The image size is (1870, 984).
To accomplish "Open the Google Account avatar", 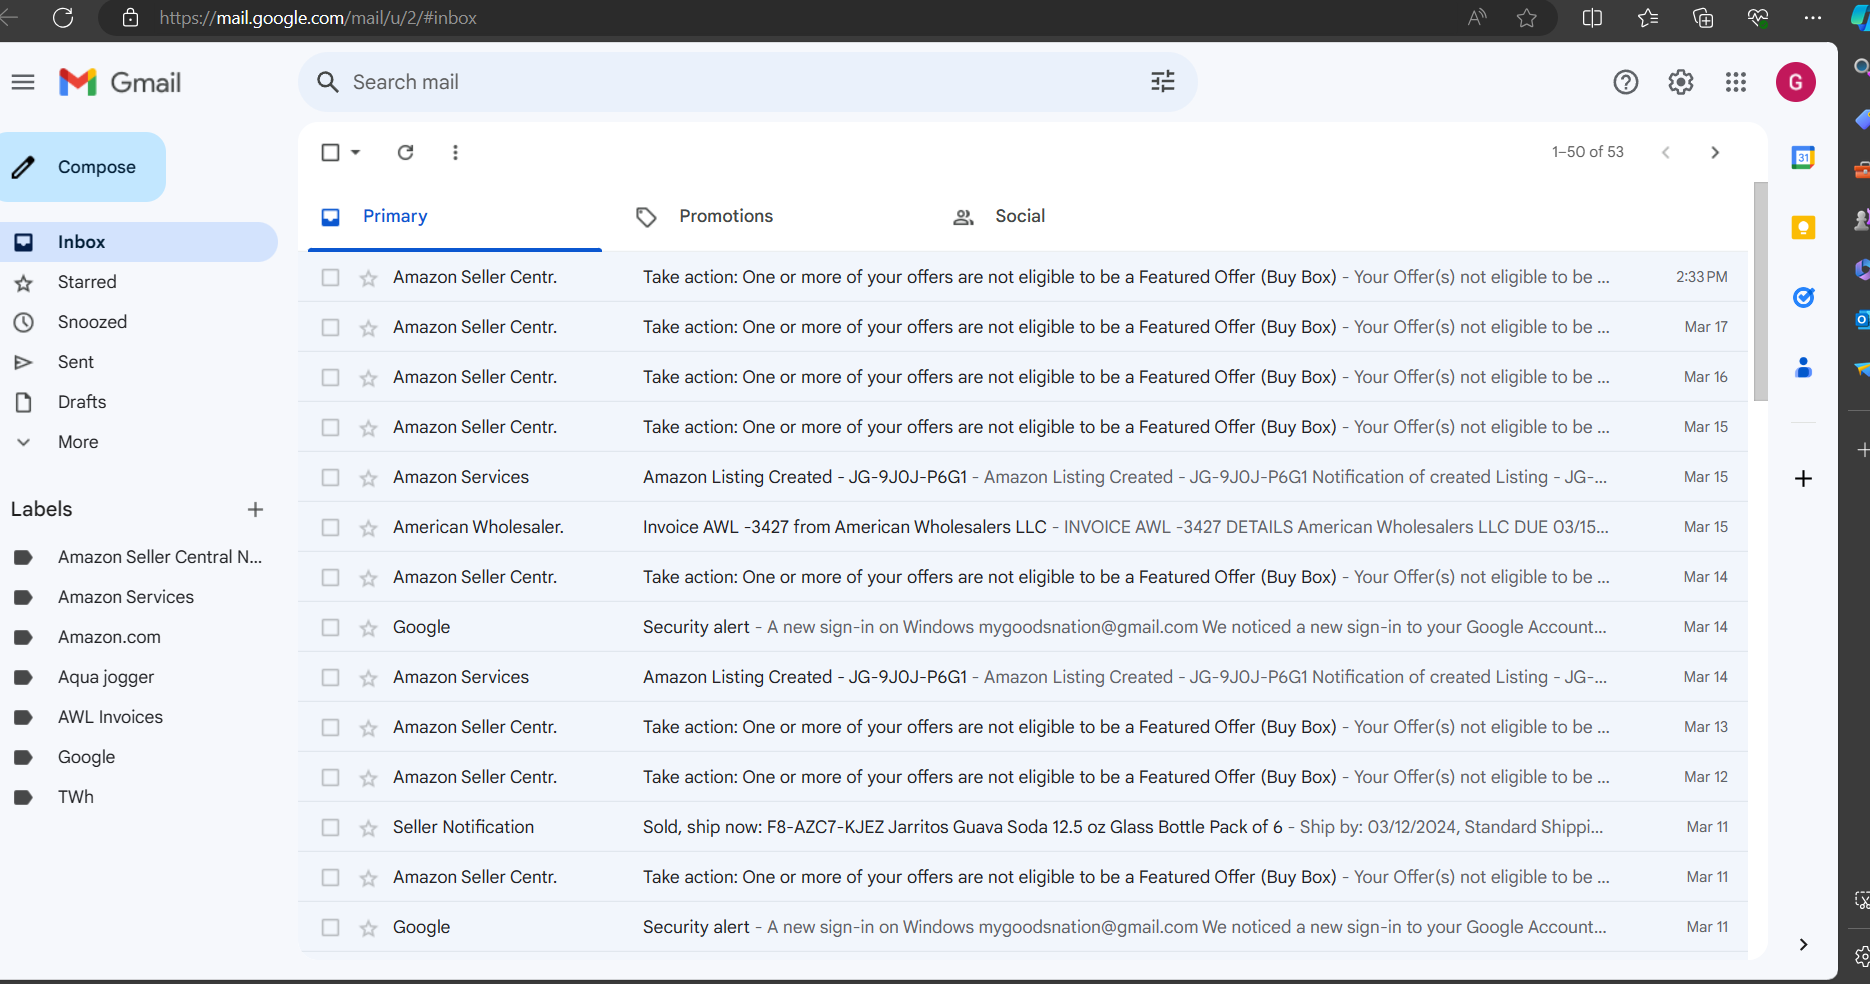I will (1796, 82).
